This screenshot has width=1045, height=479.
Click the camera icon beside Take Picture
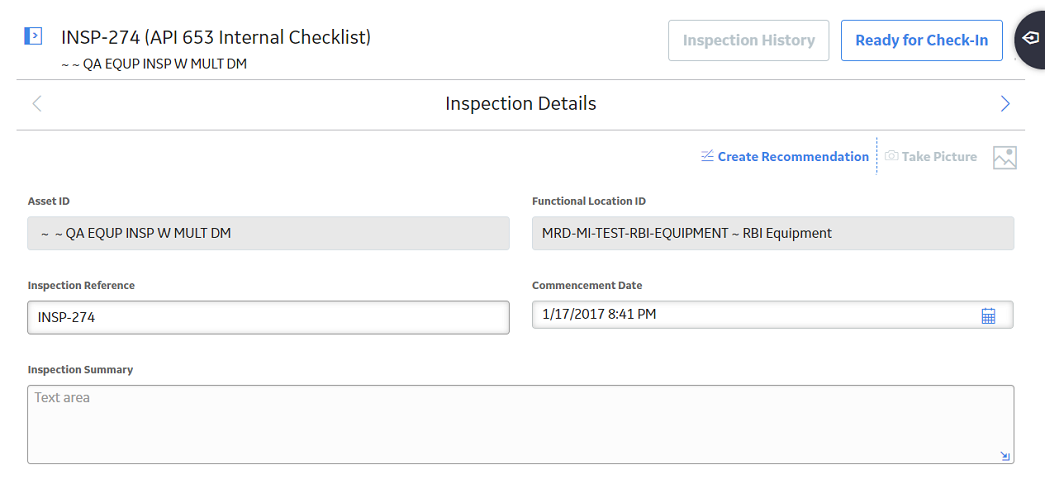[891, 157]
